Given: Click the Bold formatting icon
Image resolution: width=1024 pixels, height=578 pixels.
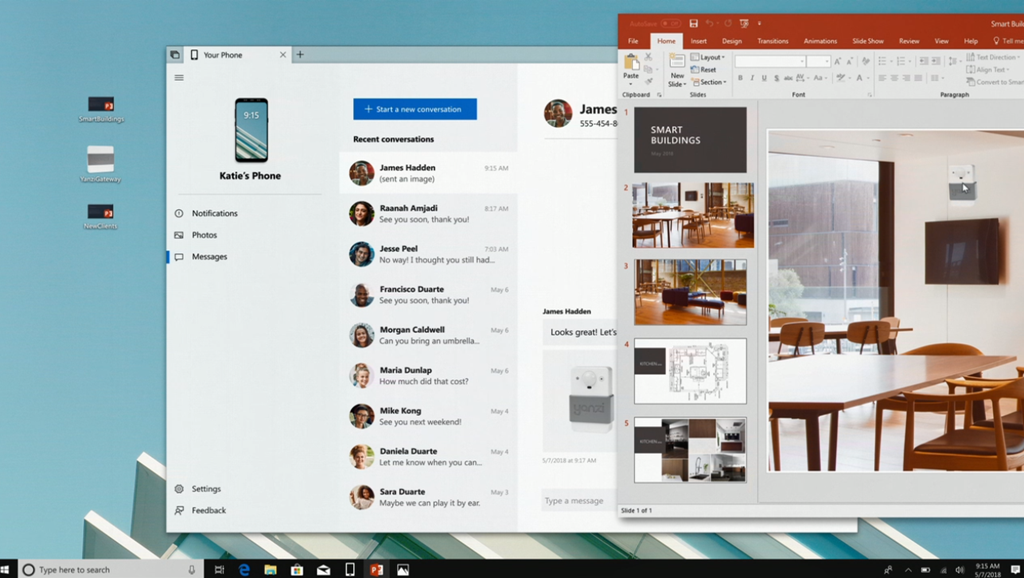Looking at the screenshot, I should [741, 78].
